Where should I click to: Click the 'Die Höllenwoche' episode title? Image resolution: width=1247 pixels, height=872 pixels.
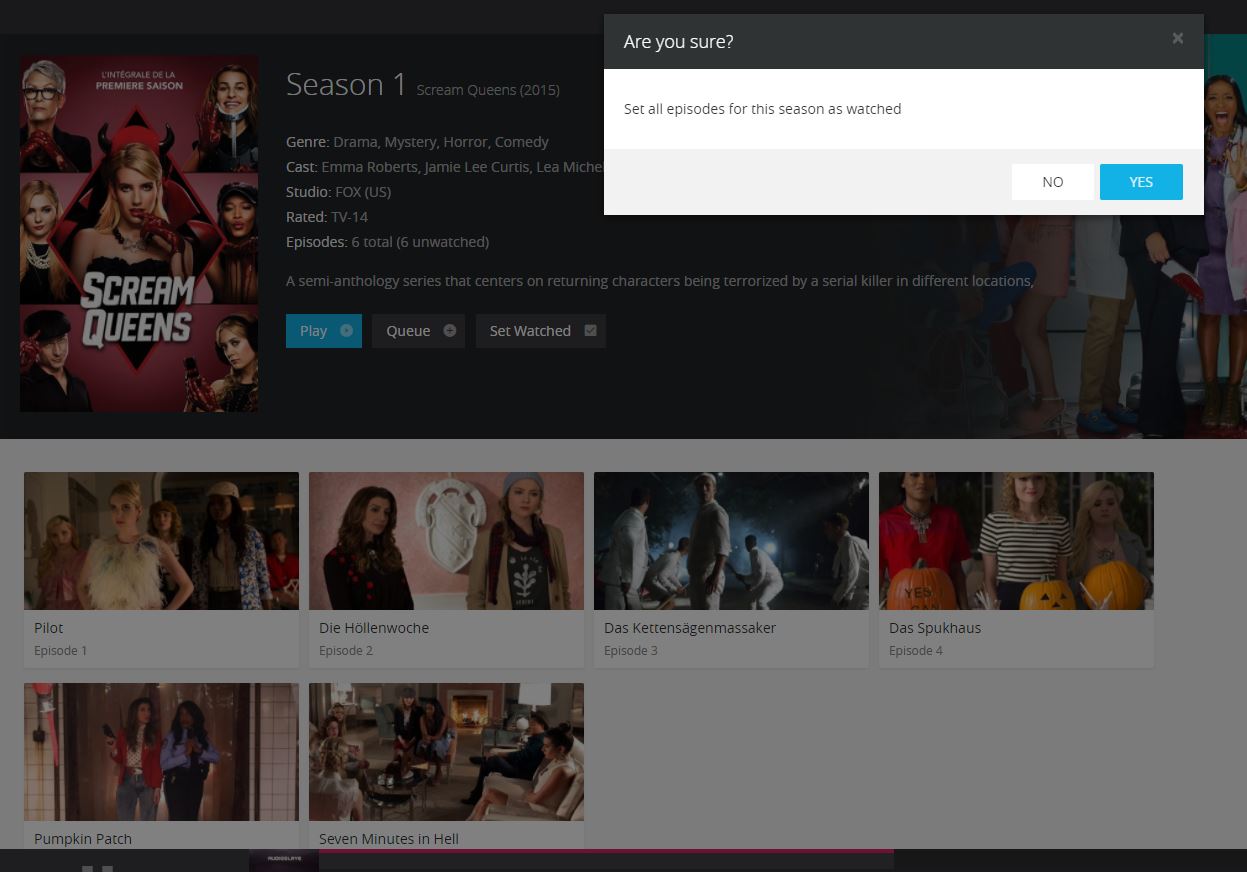pos(374,628)
